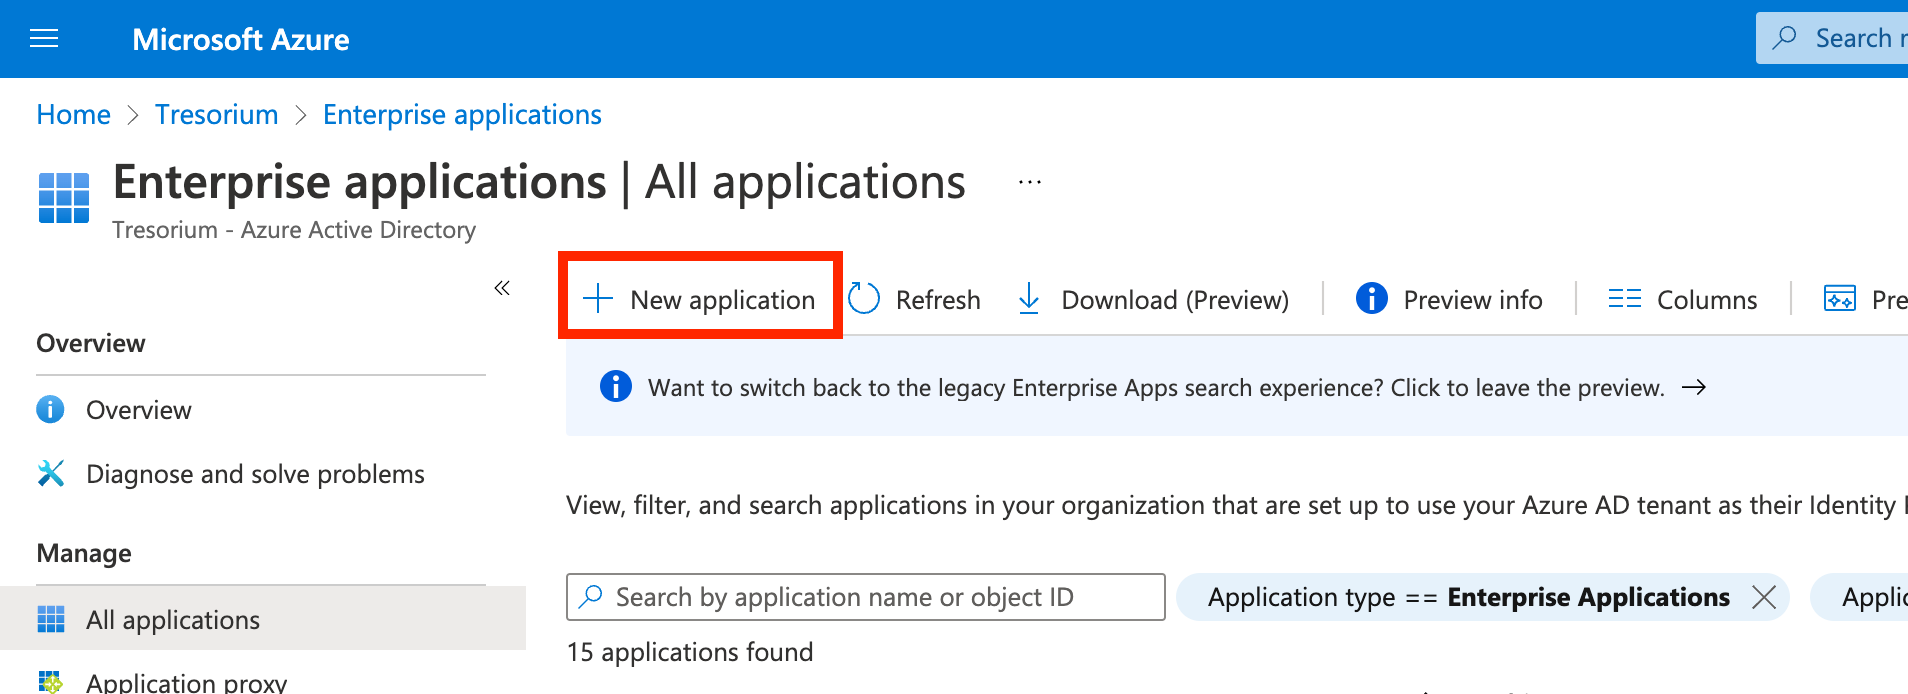Open Enterprise applications breadcrumb

point(462,115)
